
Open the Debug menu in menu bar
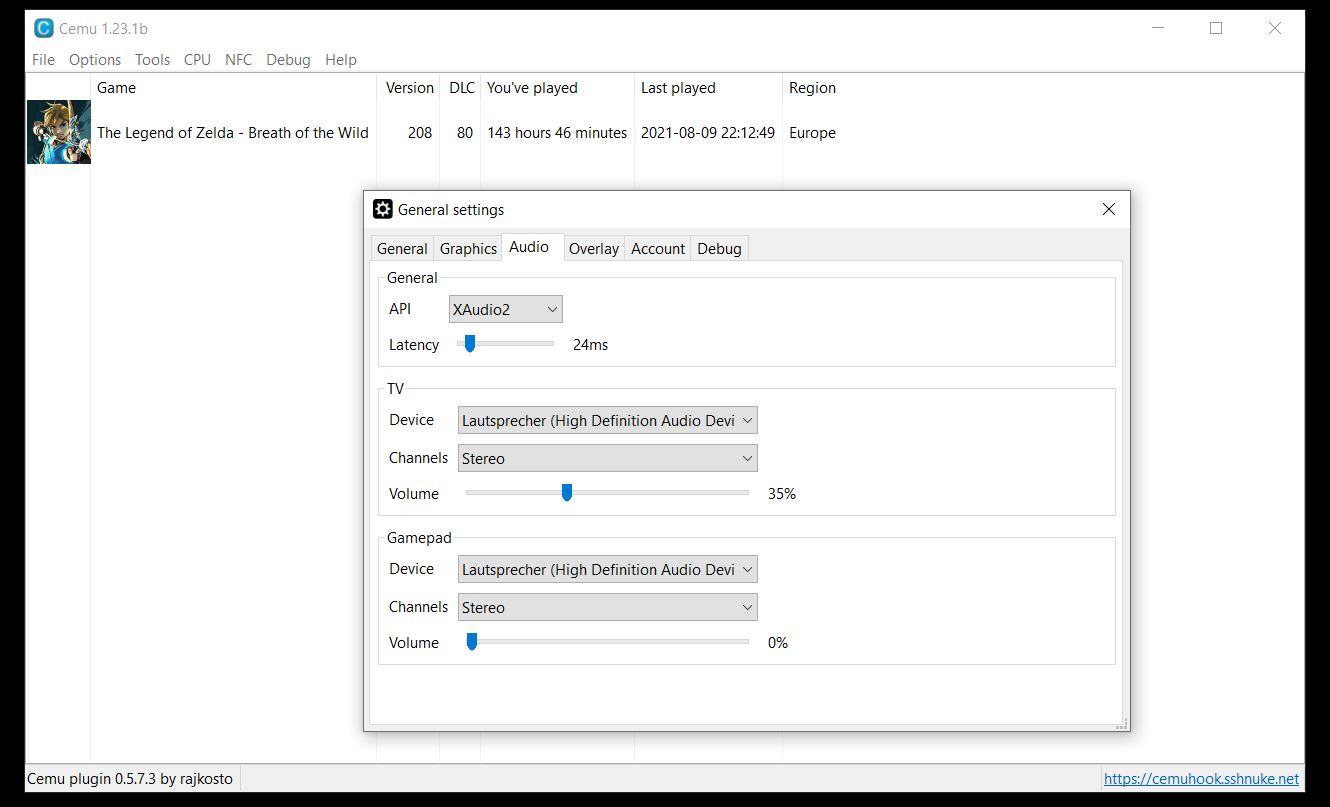[288, 60]
